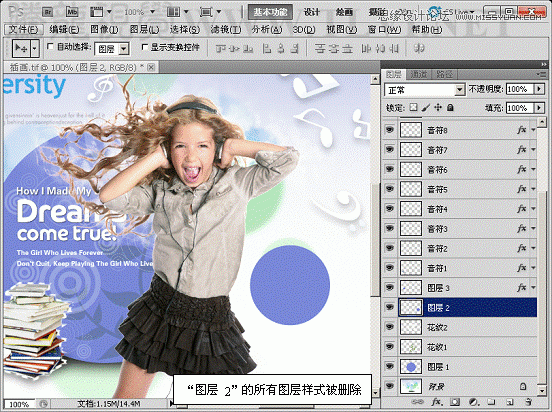The height and width of the screenshot is (412, 552).
Task: Toggle lock image pixels brush icon
Action: pos(426,107)
